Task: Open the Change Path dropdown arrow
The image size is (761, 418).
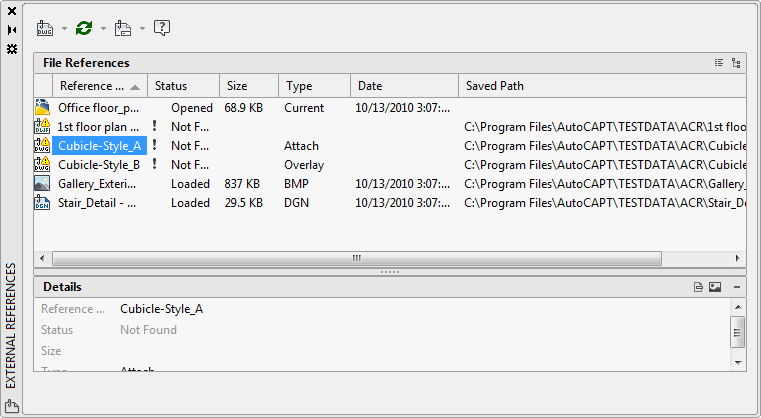Action: pos(142,28)
